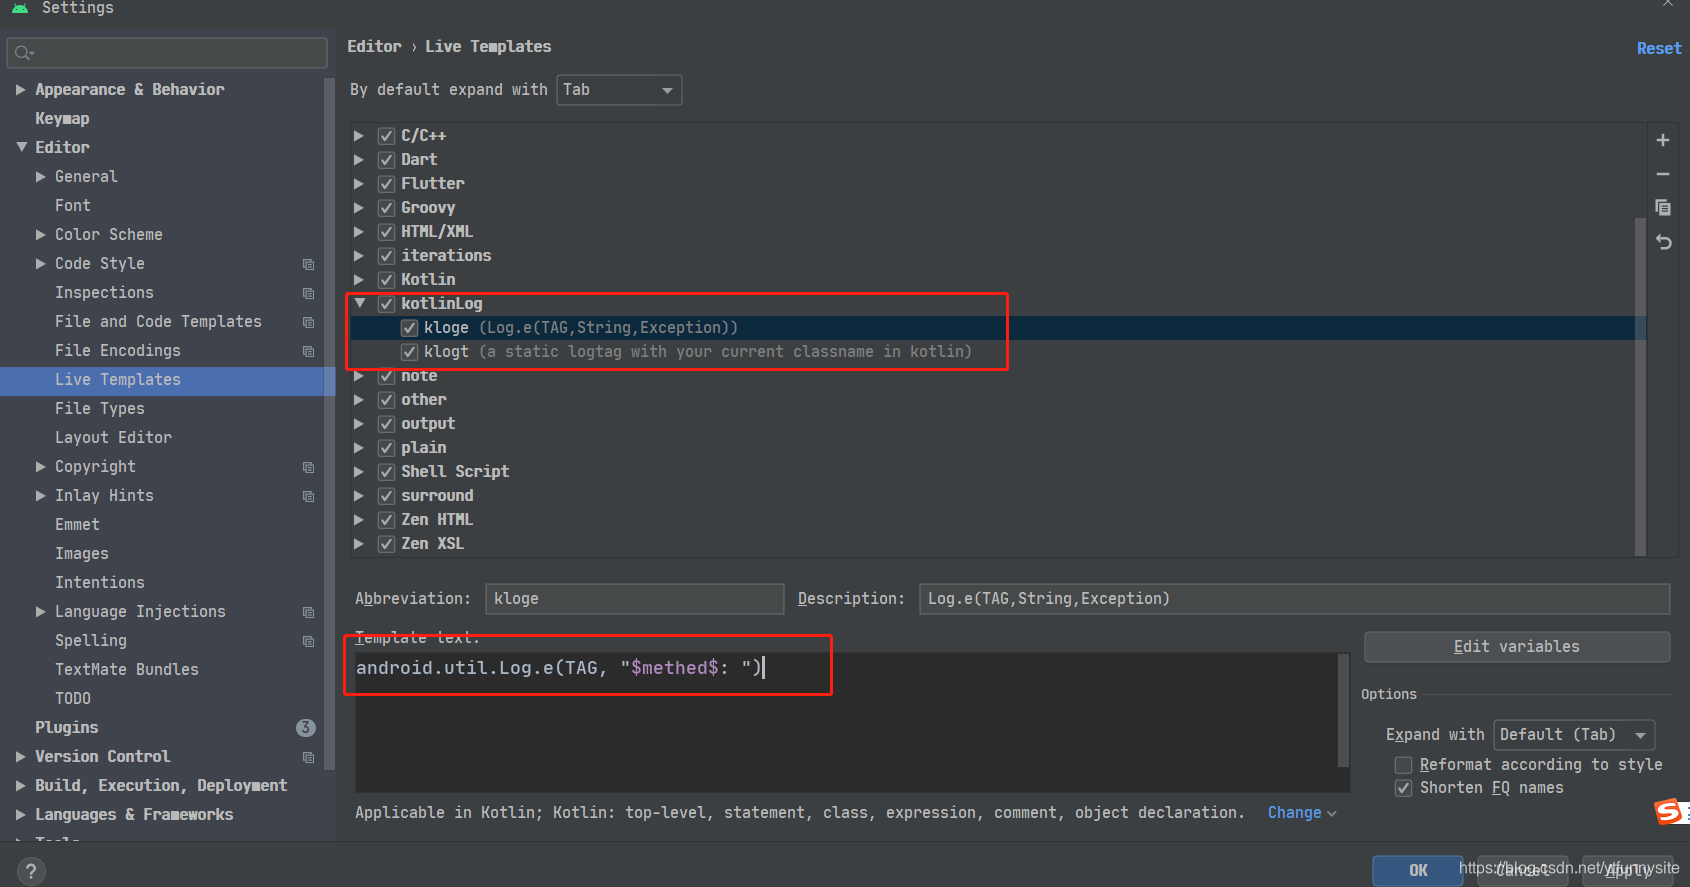Click the Android Settings window icon

pos(20,7)
